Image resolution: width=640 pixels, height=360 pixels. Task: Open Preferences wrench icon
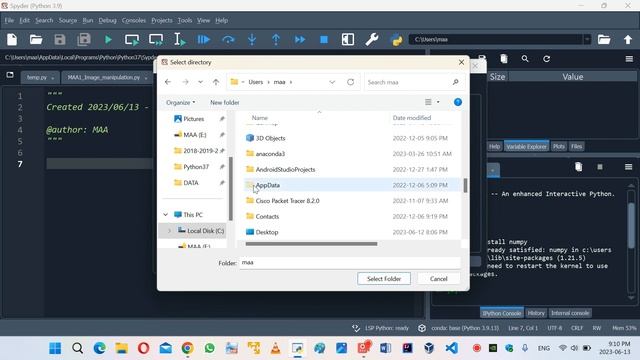pos(372,40)
